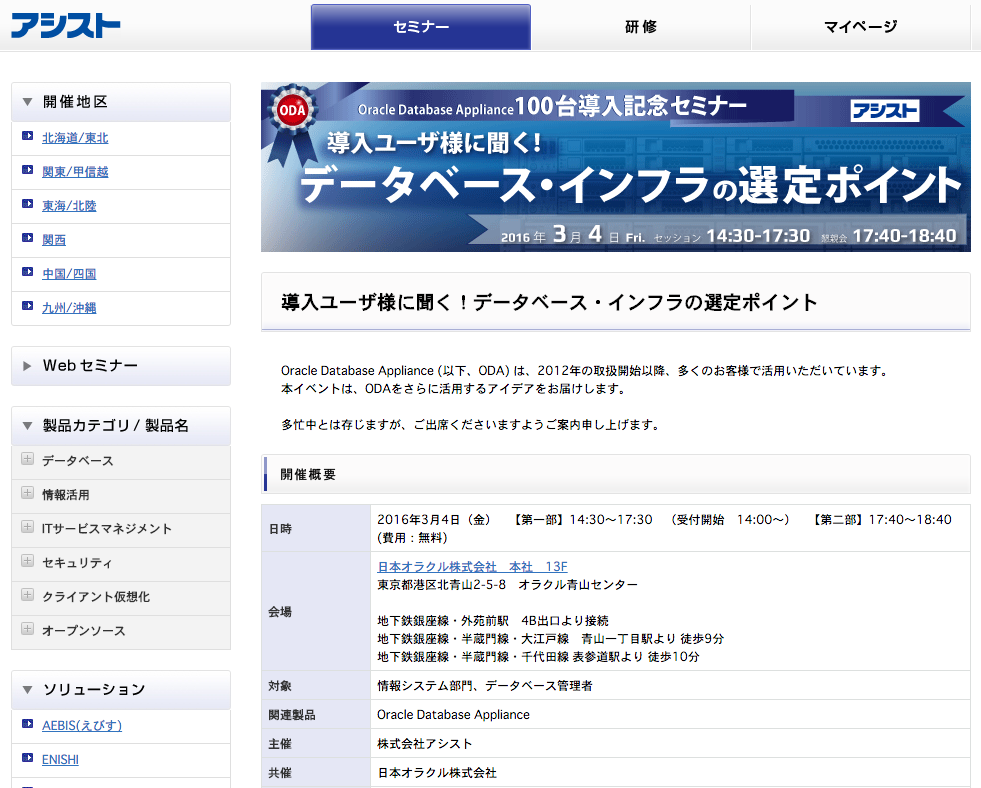Open the セミナー tab
This screenshot has width=981, height=788.
pyautogui.click(x=420, y=27)
